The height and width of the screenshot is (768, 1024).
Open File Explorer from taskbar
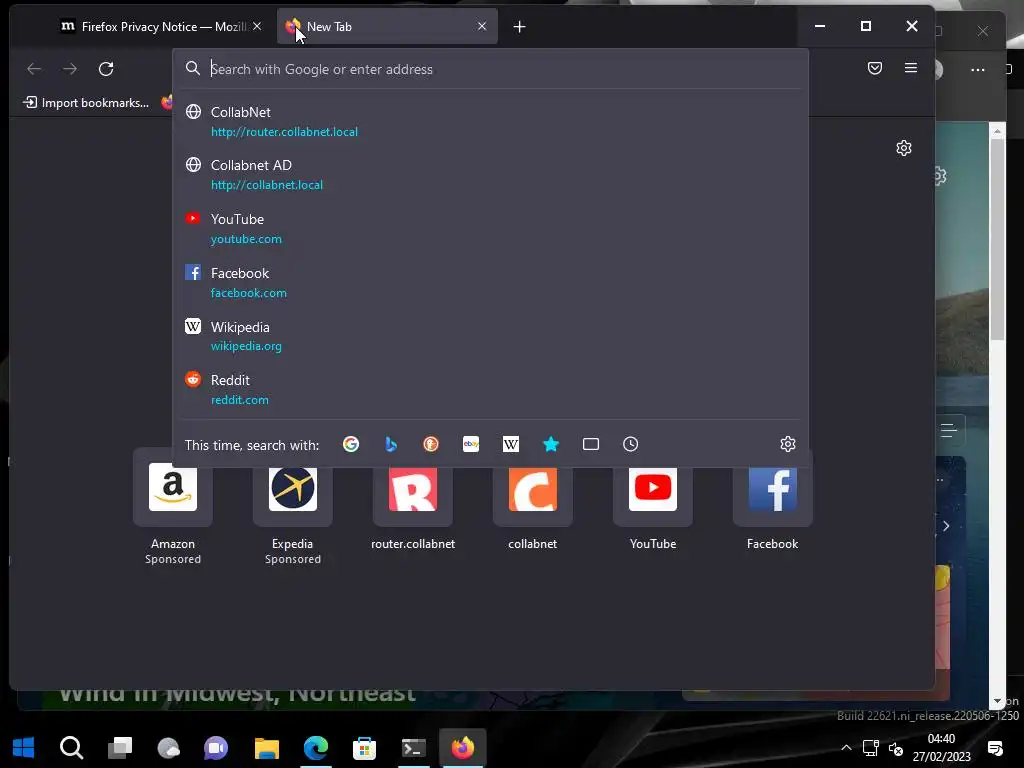266,747
